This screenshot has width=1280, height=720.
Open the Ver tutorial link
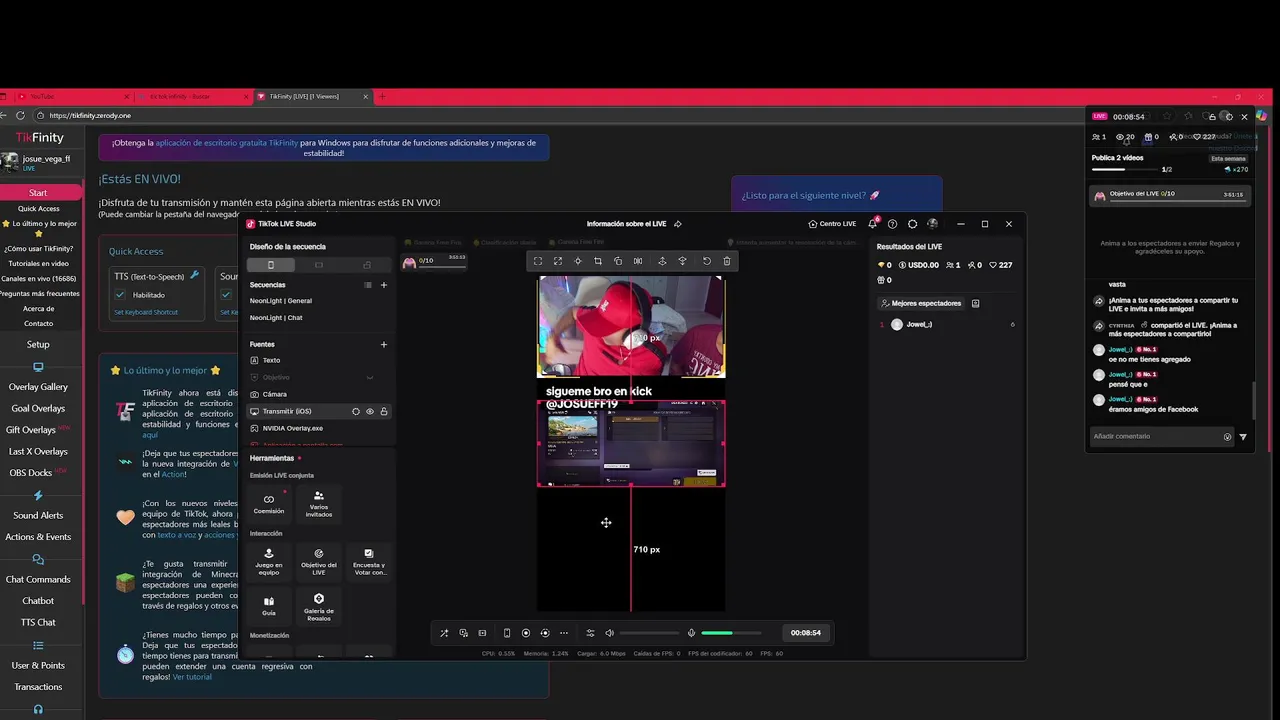pyautogui.click(x=192, y=677)
